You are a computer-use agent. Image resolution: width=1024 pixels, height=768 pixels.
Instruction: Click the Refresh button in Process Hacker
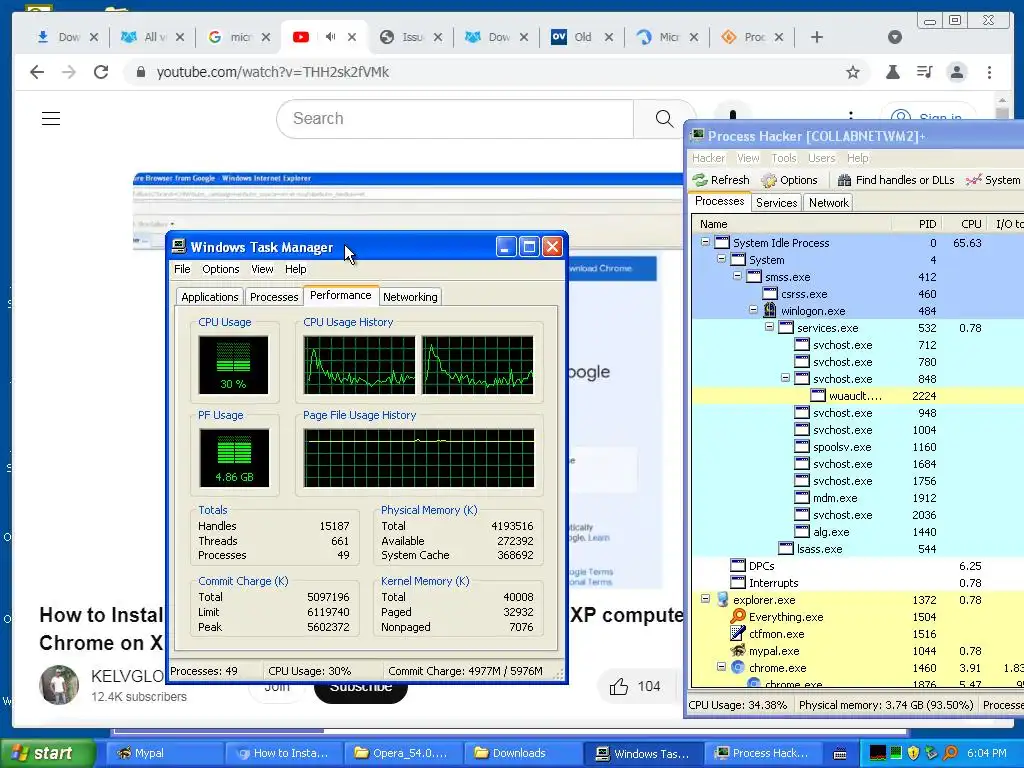[721, 180]
